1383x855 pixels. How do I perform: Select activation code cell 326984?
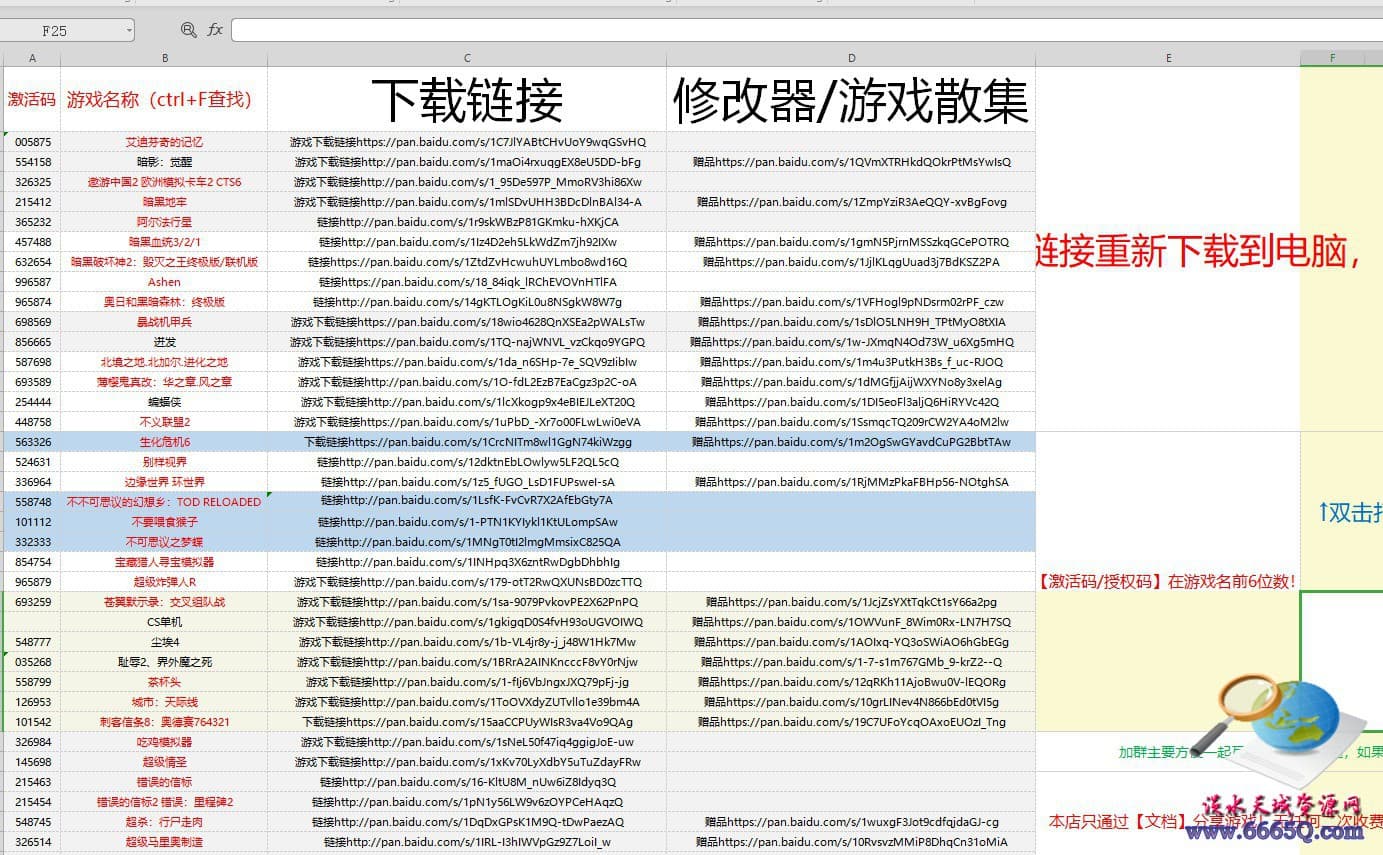point(32,742)
